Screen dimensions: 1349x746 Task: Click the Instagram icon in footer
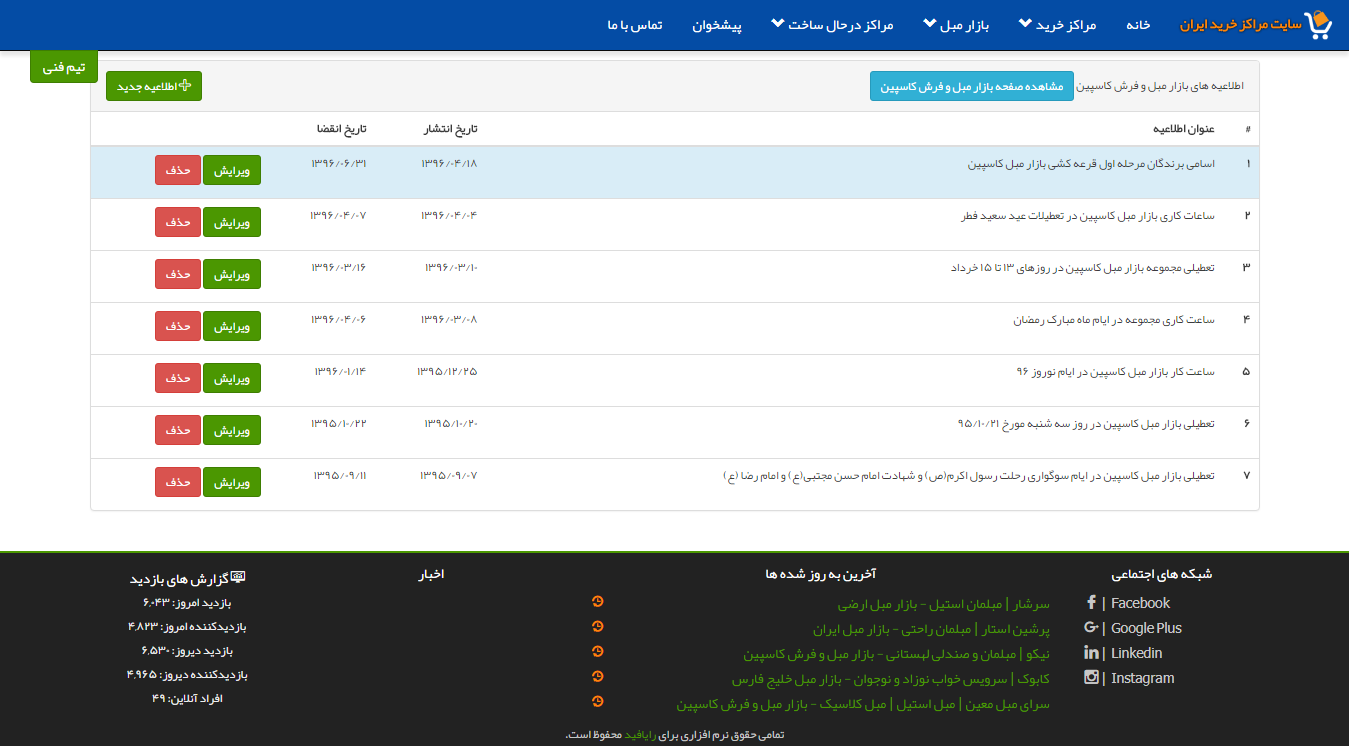(x=1091, y=678)
